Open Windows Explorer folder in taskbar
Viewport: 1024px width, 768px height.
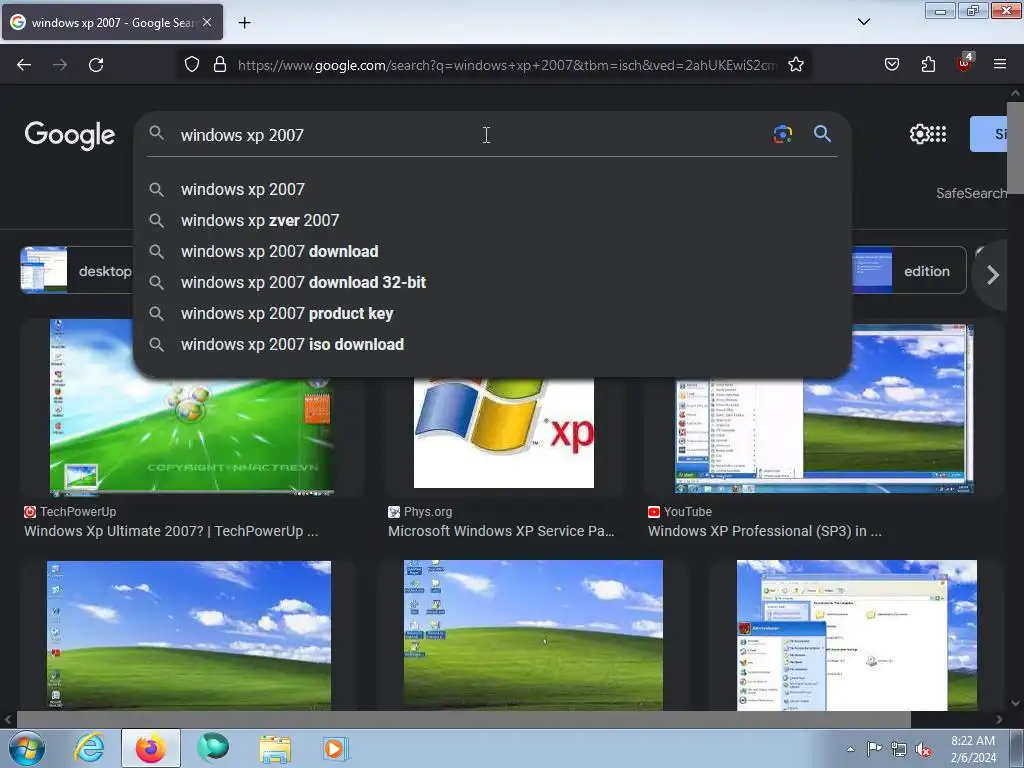coord(275,749)
